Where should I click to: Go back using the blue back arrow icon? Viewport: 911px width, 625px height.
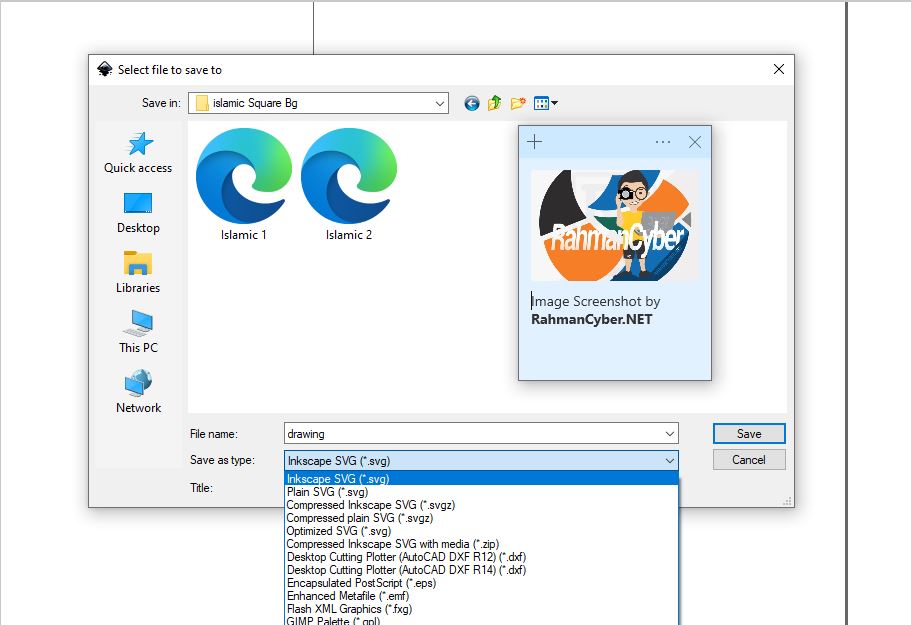[x=472, y=103]
